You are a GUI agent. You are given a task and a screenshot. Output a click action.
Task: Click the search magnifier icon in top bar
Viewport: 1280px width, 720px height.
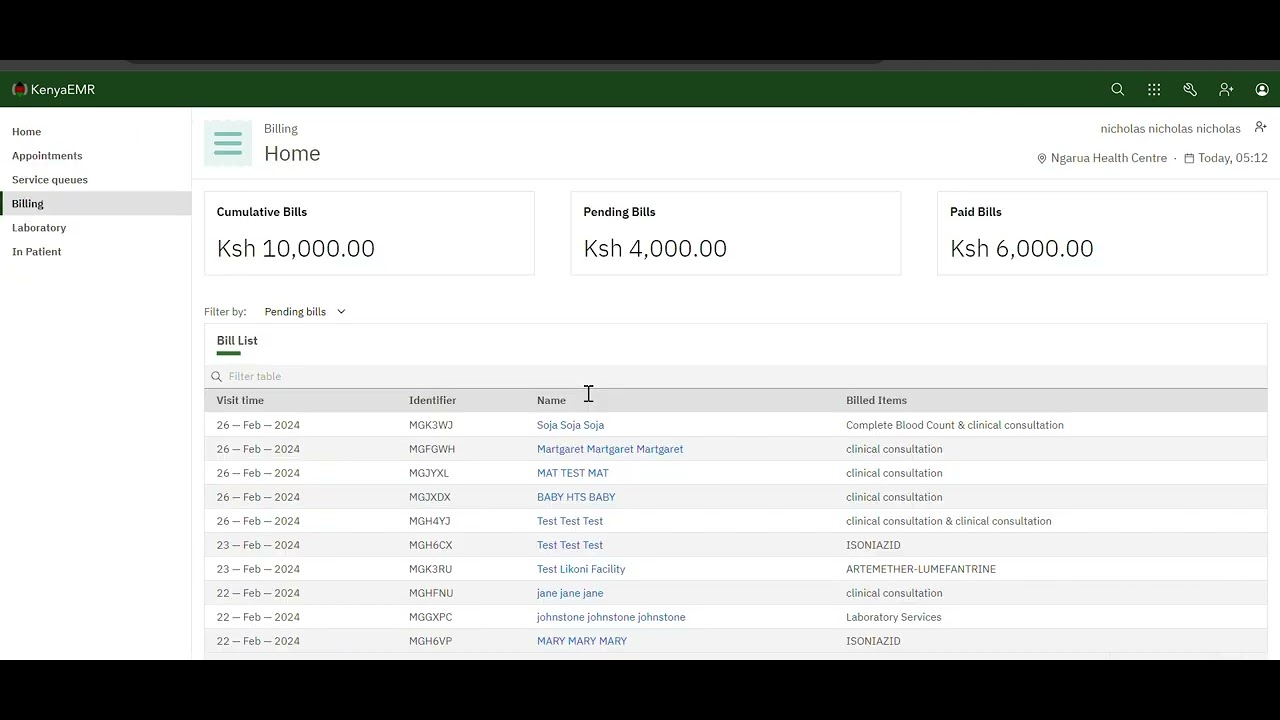[1118, 90]
